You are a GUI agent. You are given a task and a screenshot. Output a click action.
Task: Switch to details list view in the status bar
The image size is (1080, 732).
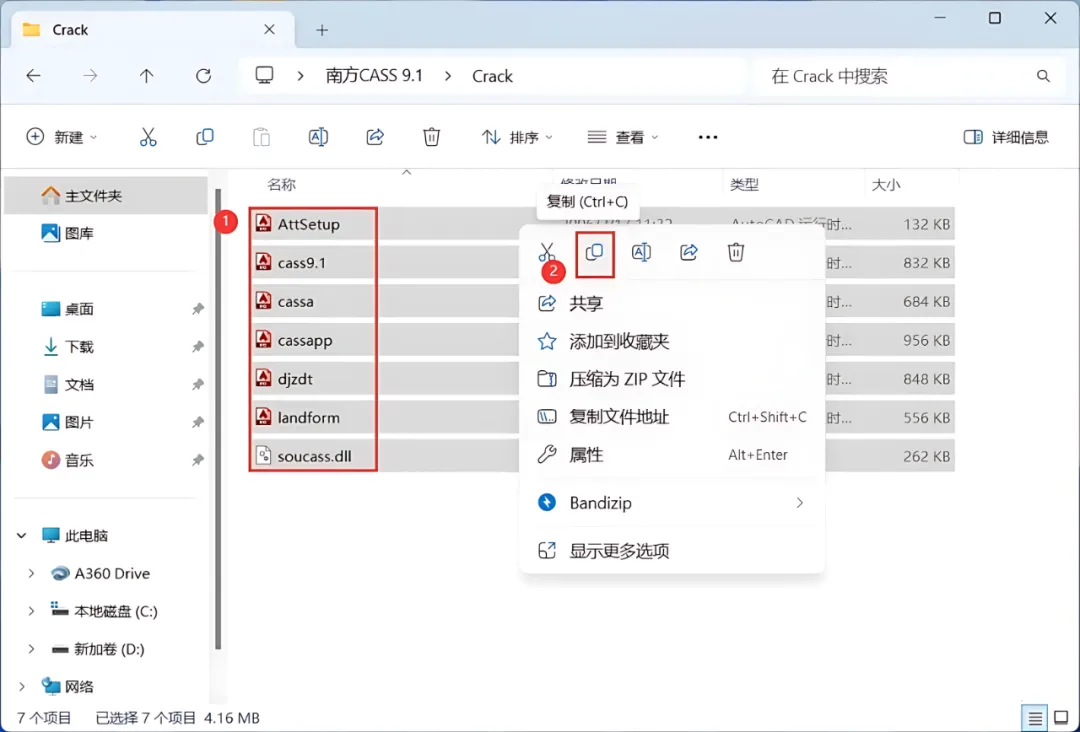1035,719
